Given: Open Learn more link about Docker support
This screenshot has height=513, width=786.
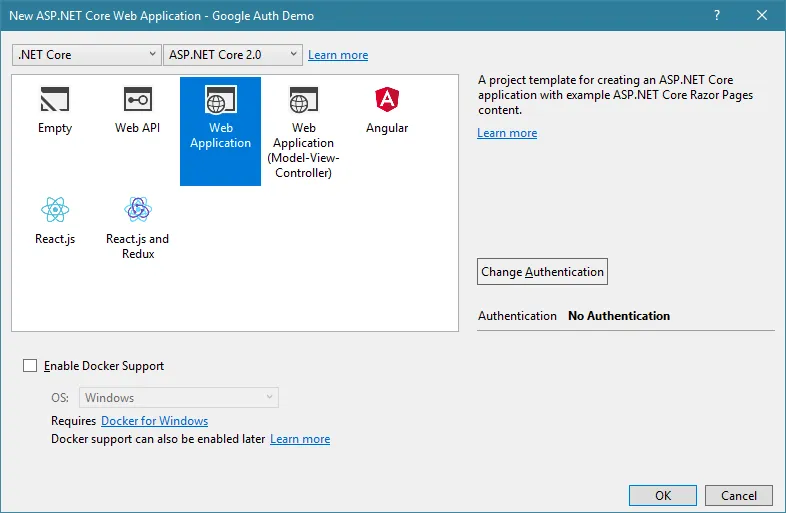Looking at the screenshot, I should click(300, 439).
